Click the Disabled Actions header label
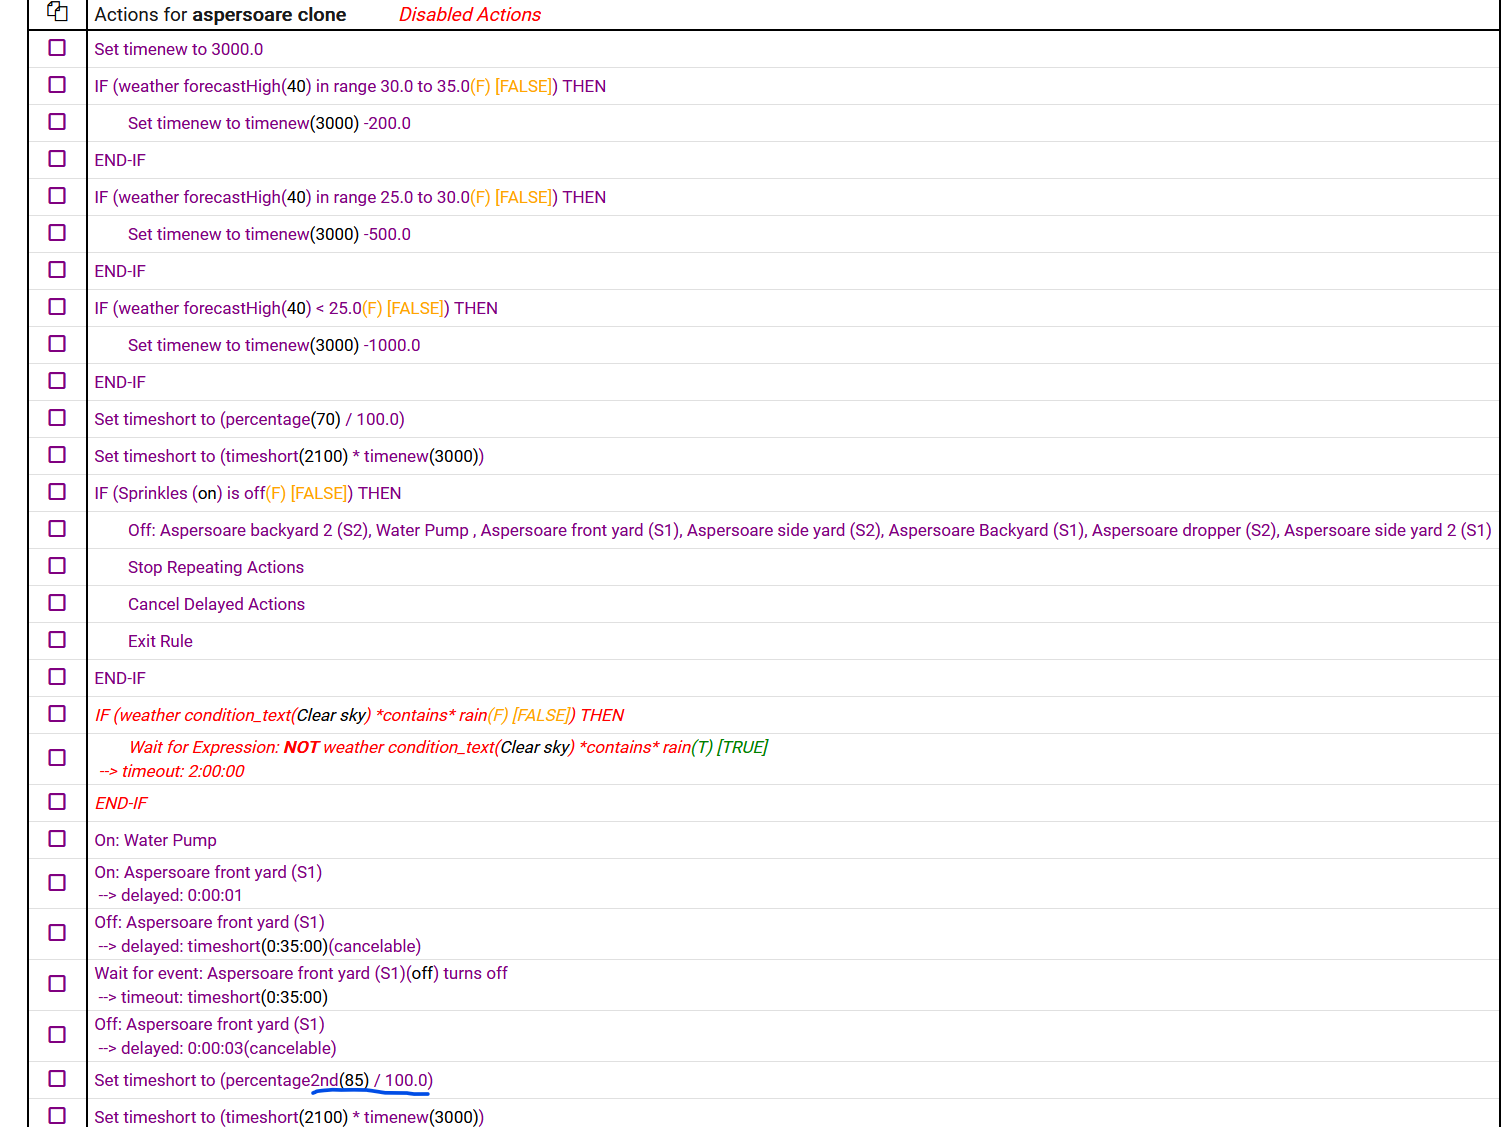The image size is (1501, 1127). [470, 14]
